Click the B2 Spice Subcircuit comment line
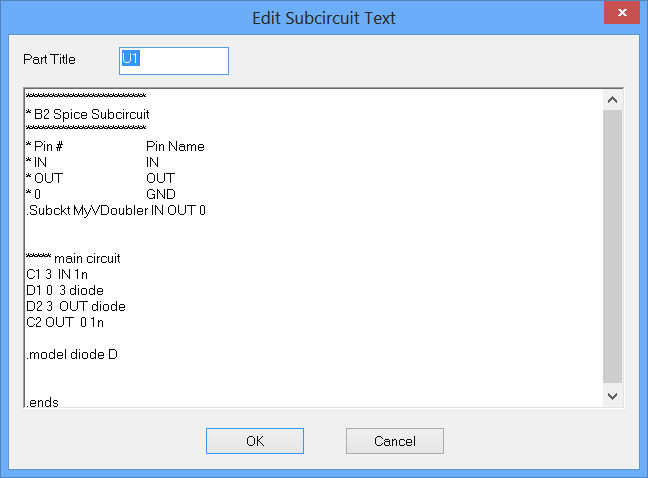648x478 pixels. tap(88, 114)
